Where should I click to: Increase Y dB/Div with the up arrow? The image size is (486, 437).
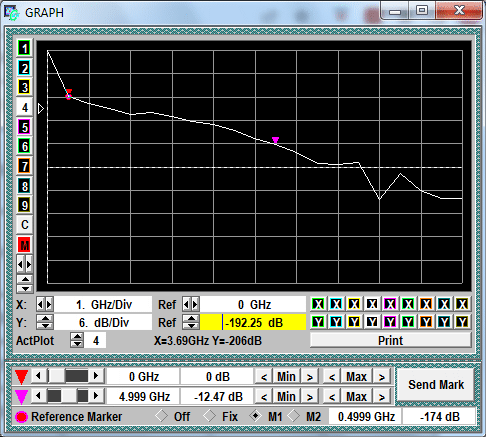(x=45, y=318)
